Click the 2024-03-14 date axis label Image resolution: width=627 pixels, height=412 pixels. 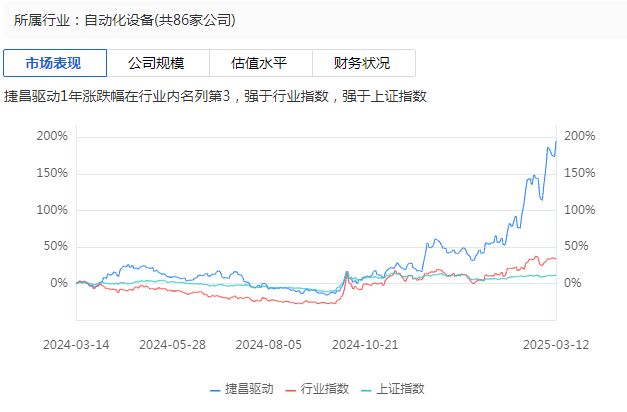(x=76, y=345)
